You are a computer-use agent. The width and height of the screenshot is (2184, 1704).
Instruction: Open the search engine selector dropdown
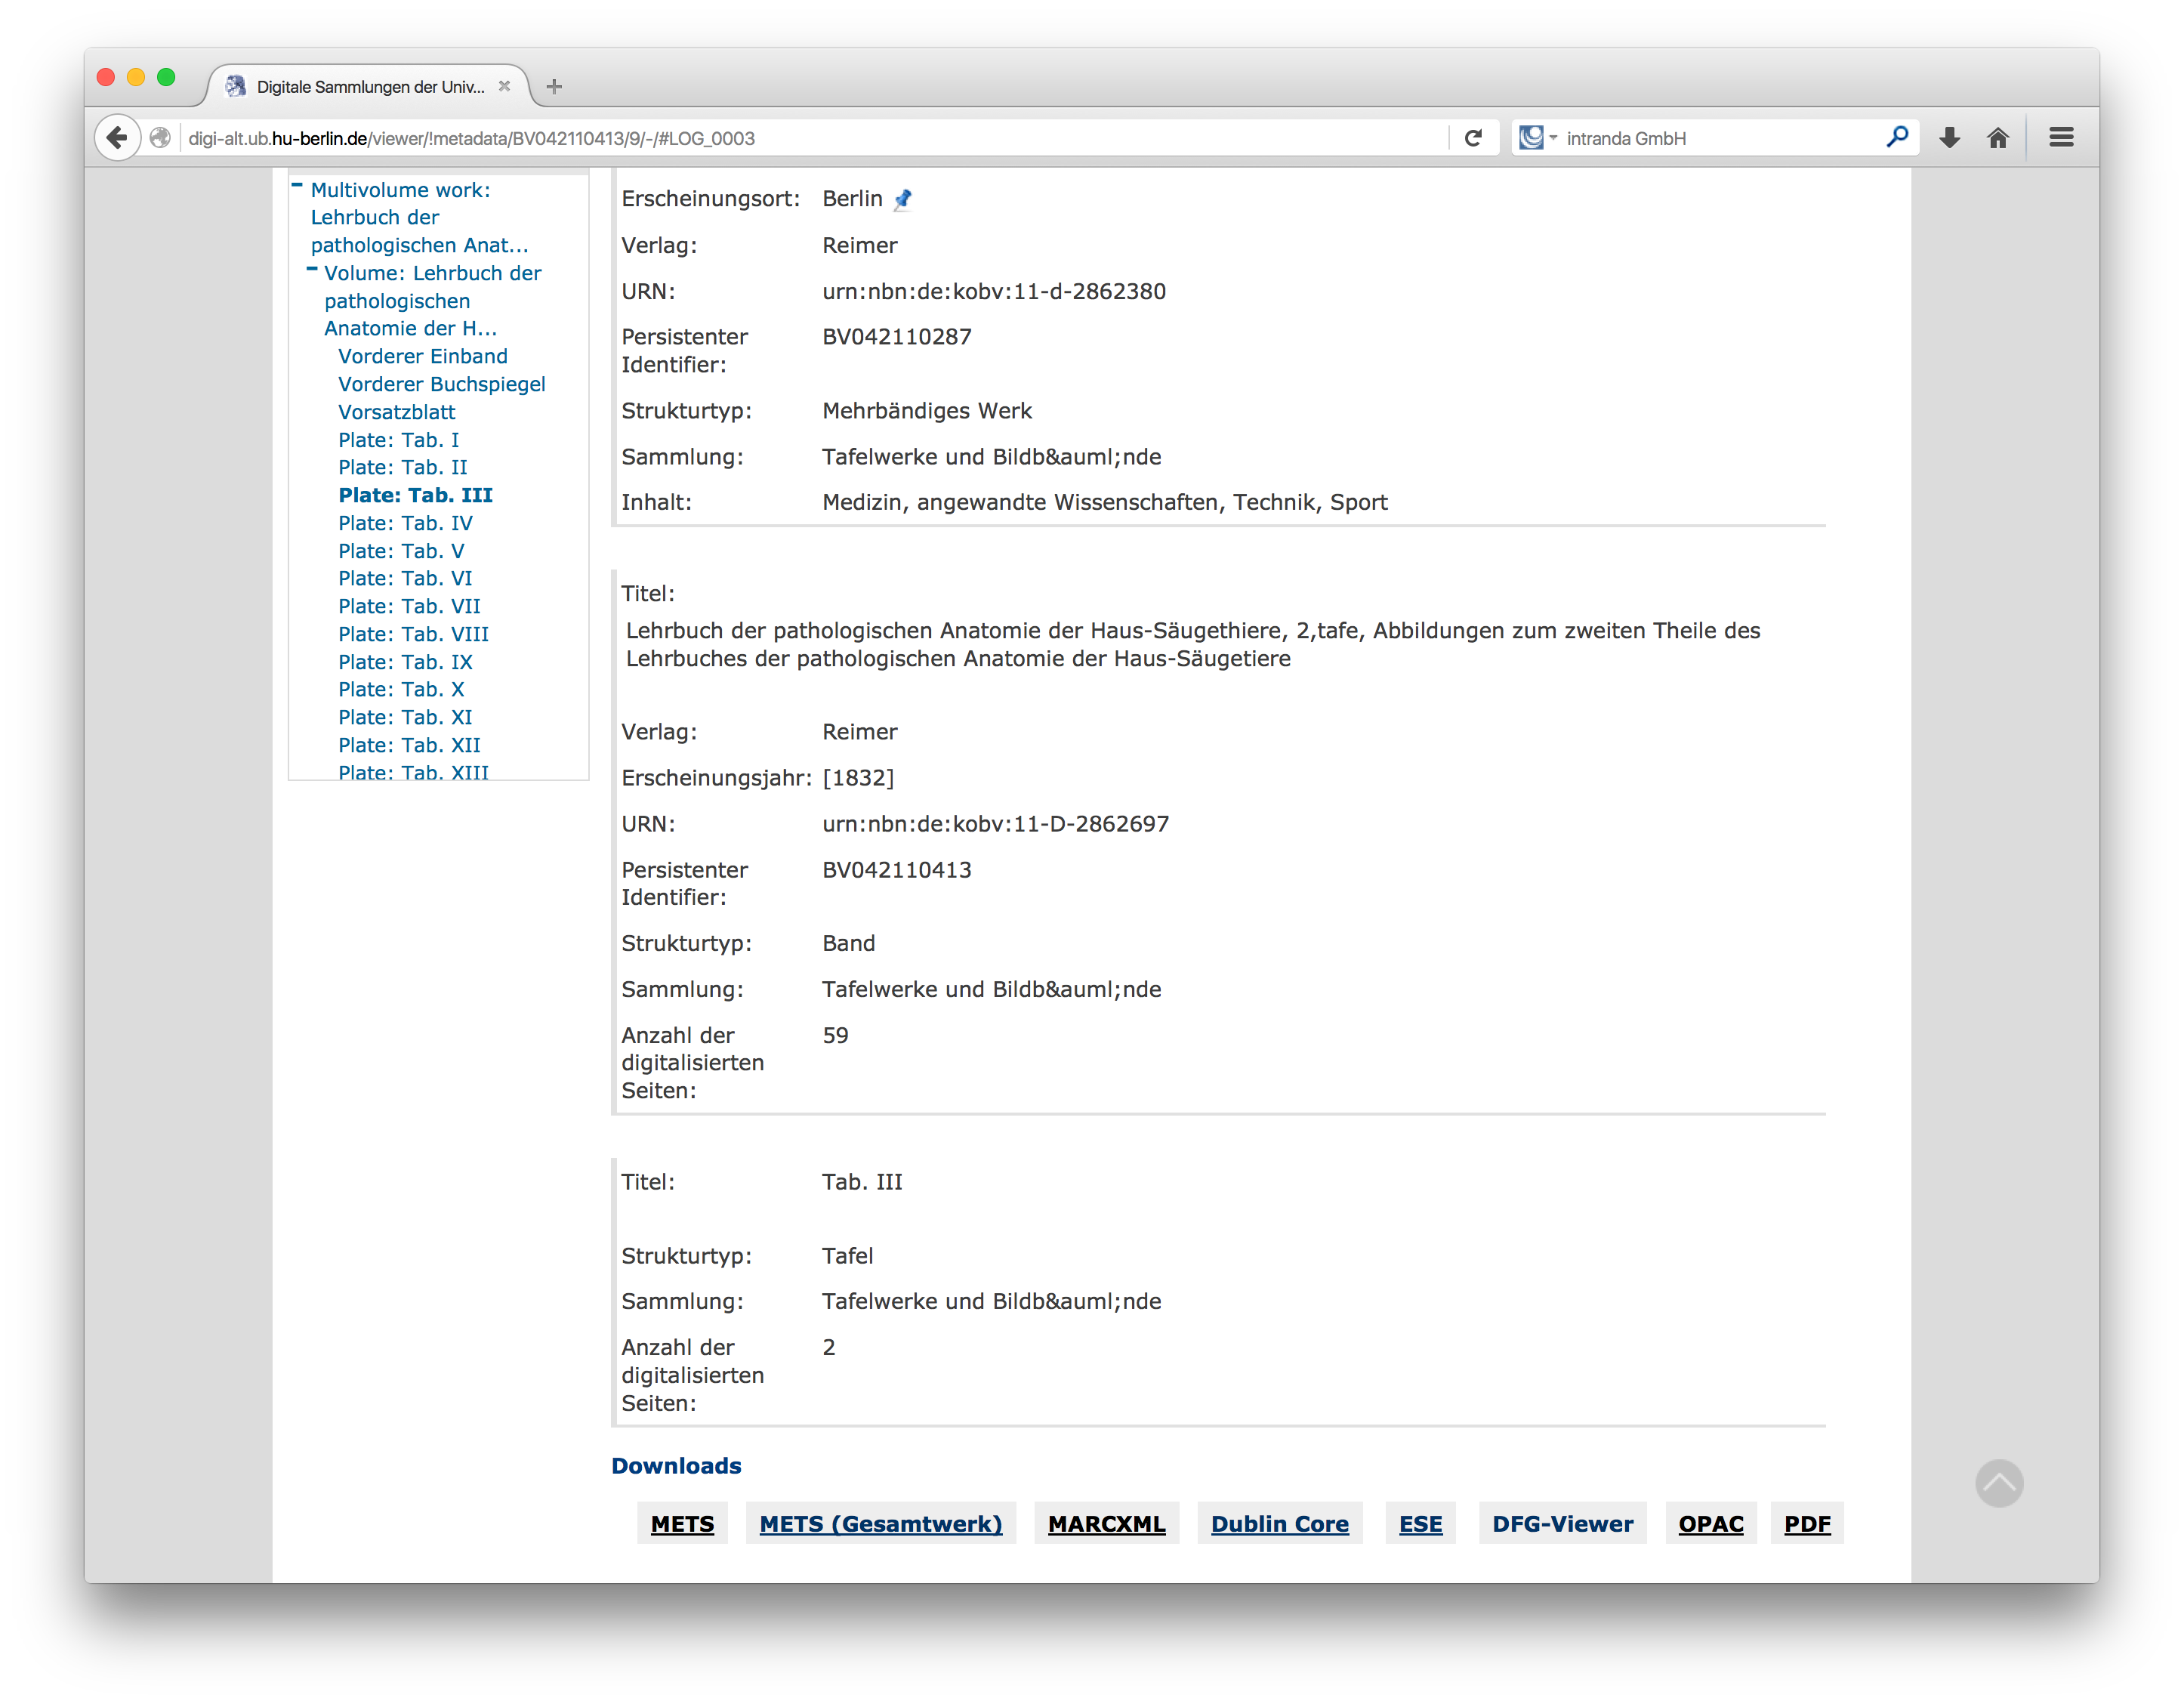click(x=1538, y=138)
